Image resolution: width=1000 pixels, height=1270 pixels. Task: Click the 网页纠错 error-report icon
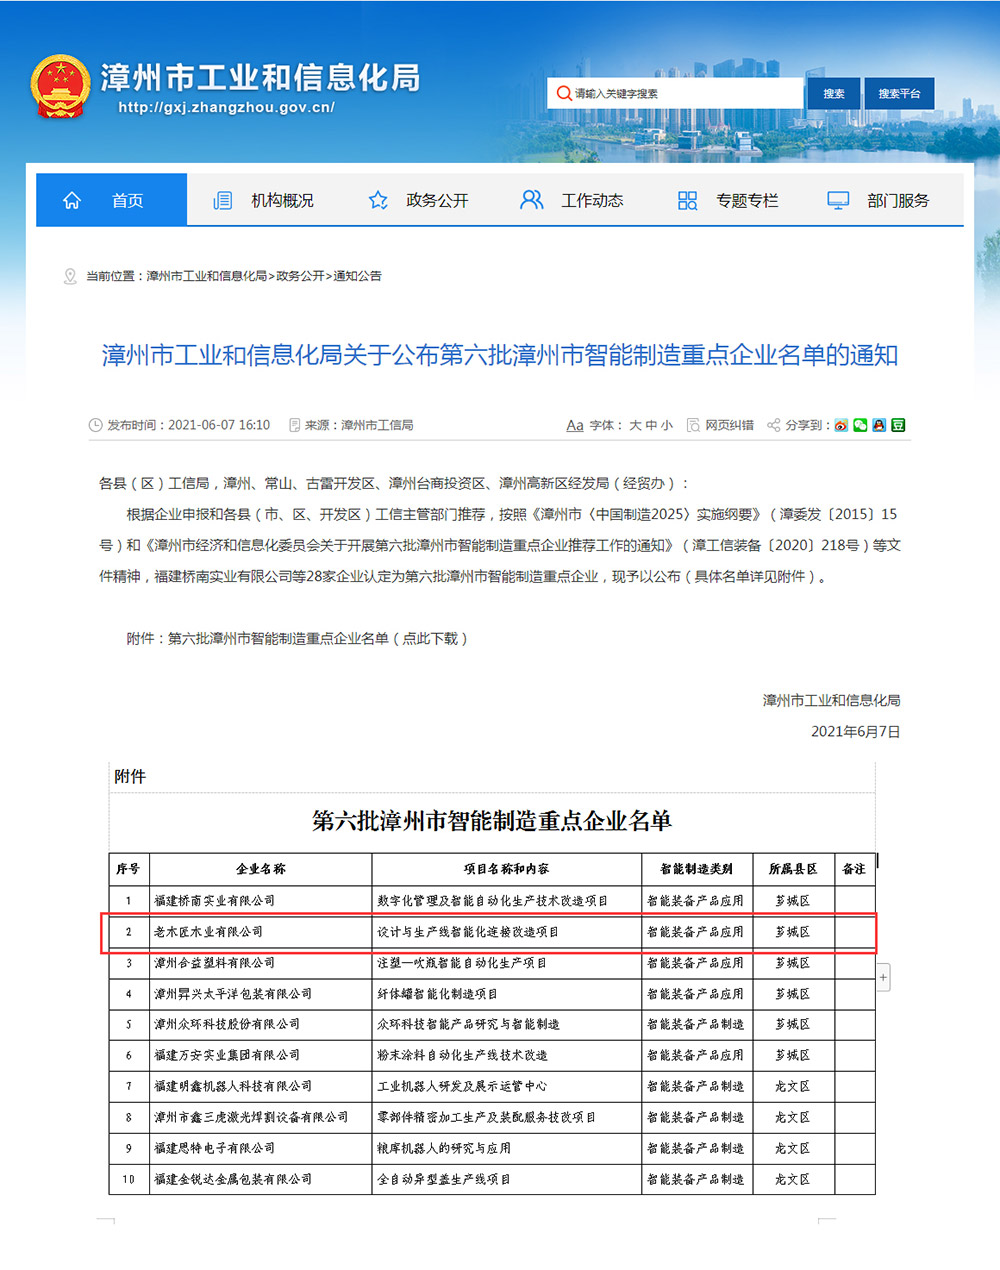click(692, 424)
